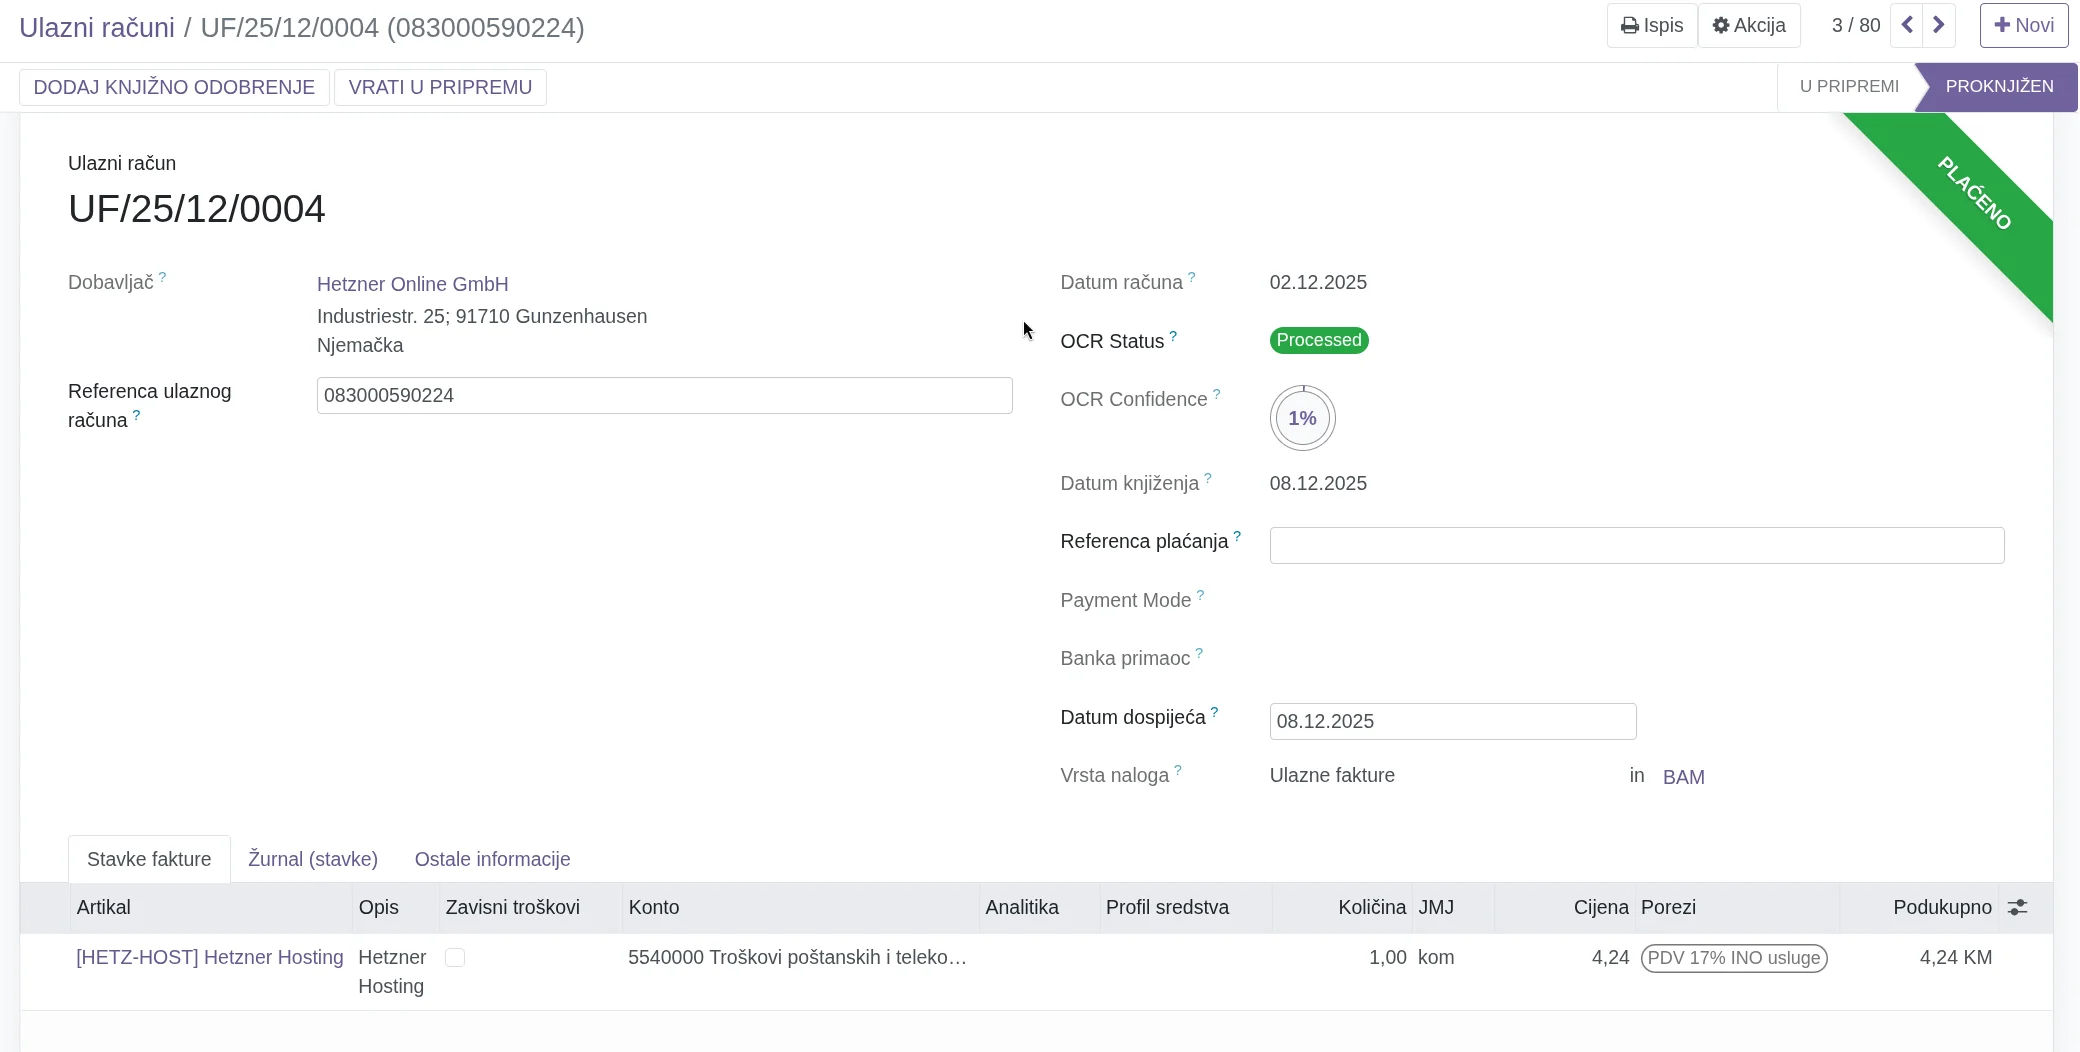Open the Akcija actions dropdown
The image size is (2080, 1052).
click(x=1749, y=25)
